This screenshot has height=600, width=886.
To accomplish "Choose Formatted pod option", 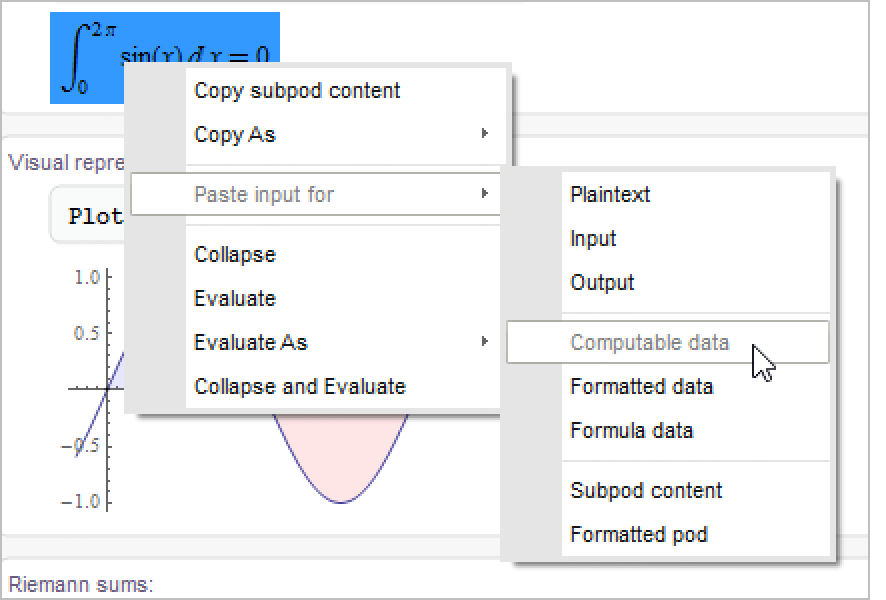I will click(639, 535).
